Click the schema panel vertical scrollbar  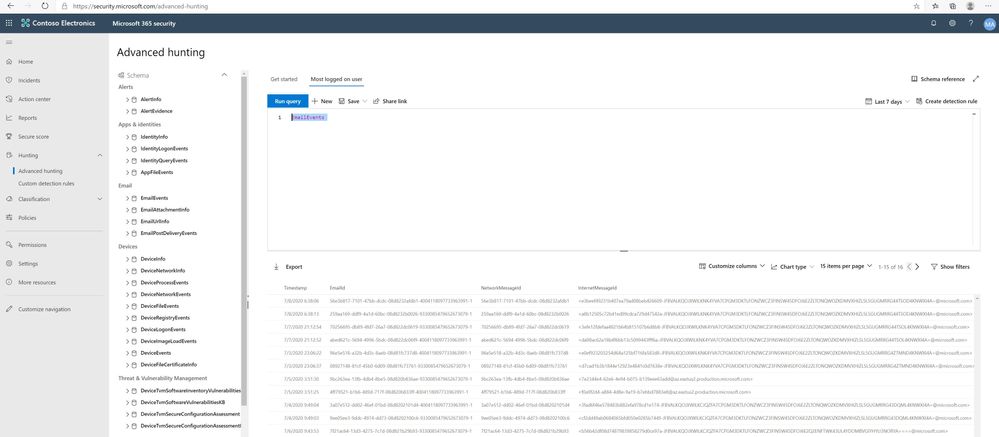coord(243,239)
